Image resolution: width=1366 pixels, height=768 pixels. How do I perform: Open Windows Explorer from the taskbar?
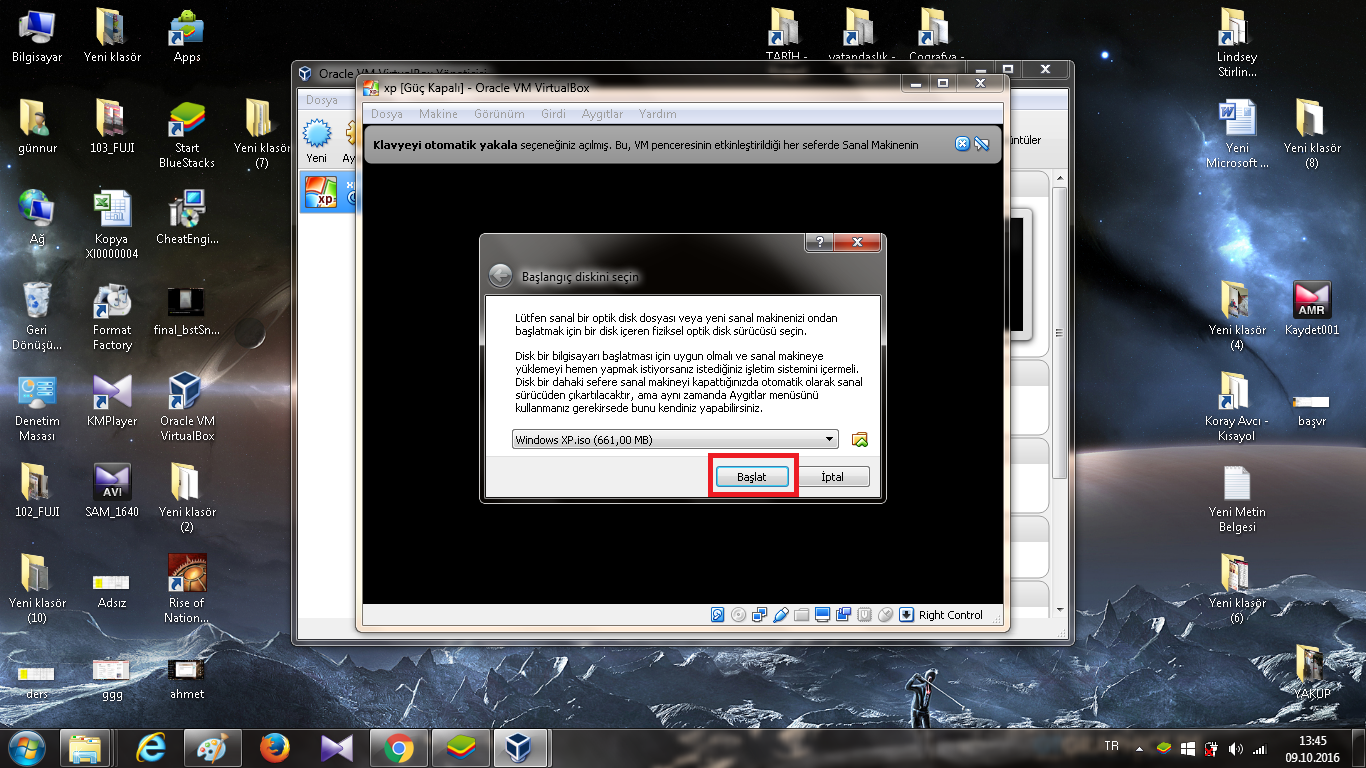(x=86, y=748)
